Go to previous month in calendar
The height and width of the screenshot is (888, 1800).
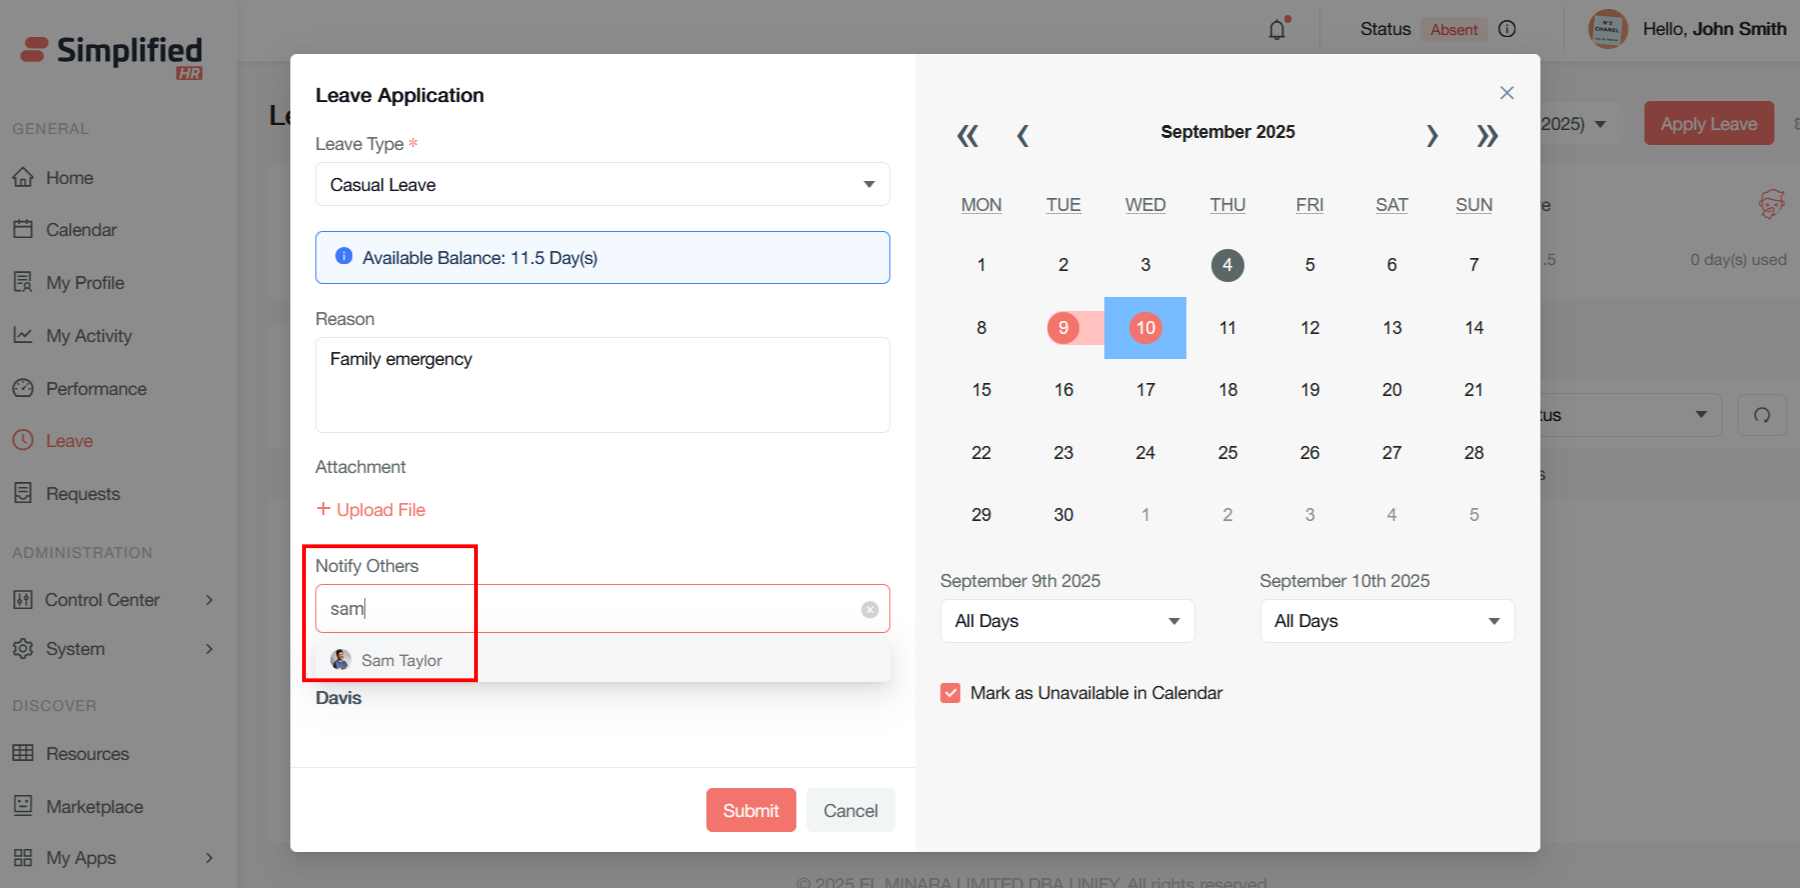[x=1022, y=136]
